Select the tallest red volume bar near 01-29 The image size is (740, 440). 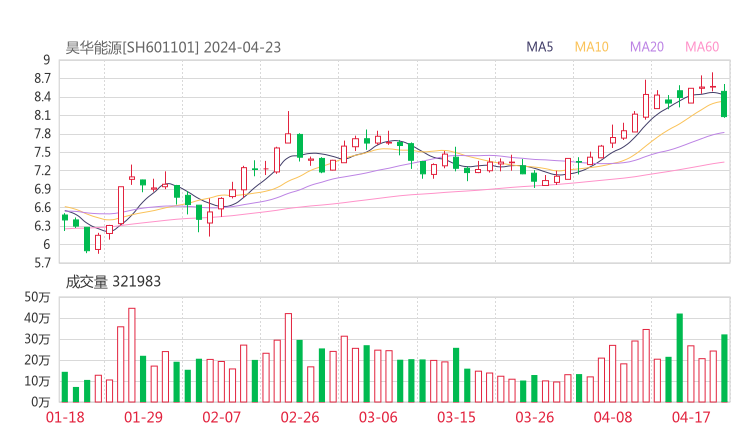click(131, 355)
